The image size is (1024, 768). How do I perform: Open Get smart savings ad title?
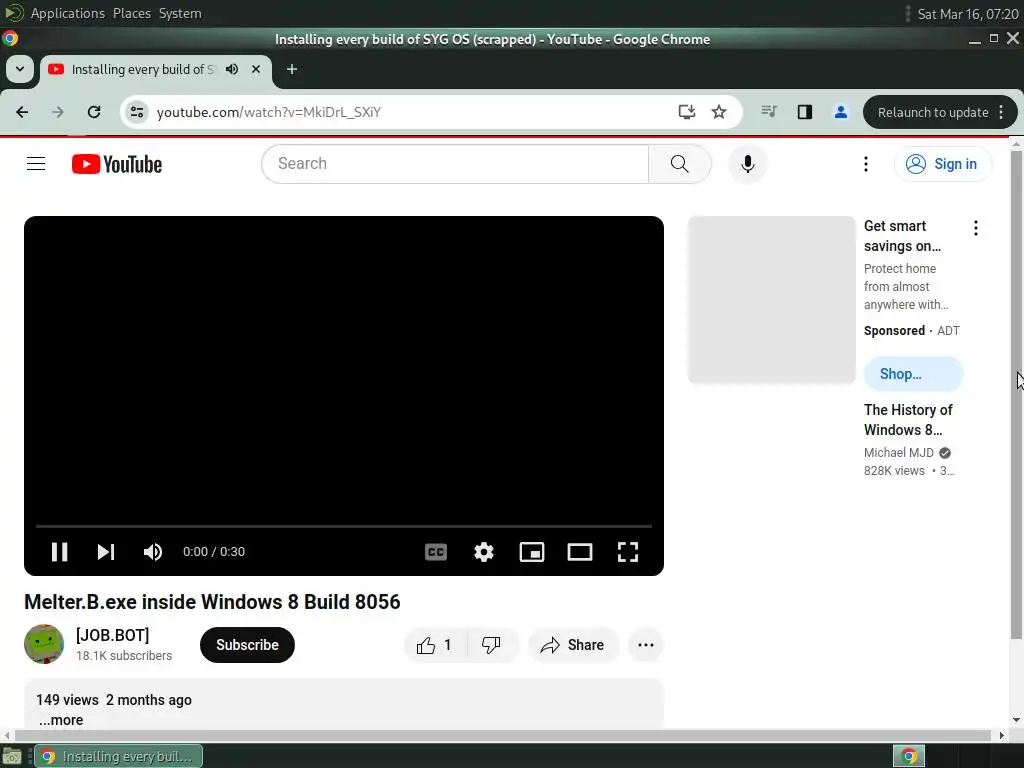click(903, 236)
